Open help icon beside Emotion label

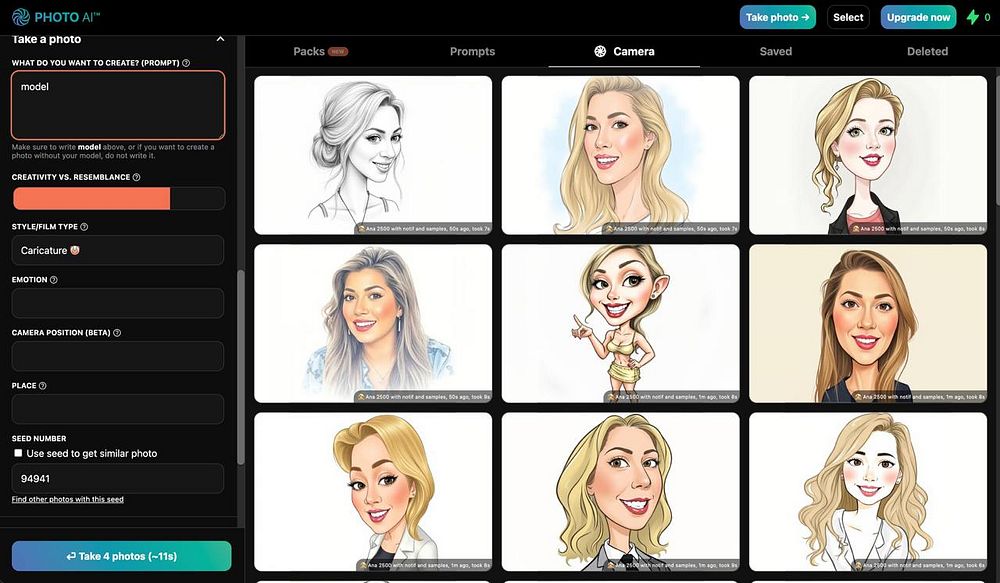pos(54,280)
